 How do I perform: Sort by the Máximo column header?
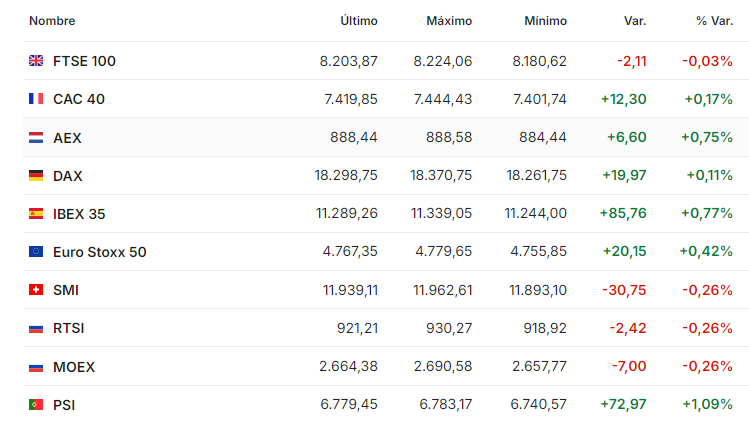(449, 21)
